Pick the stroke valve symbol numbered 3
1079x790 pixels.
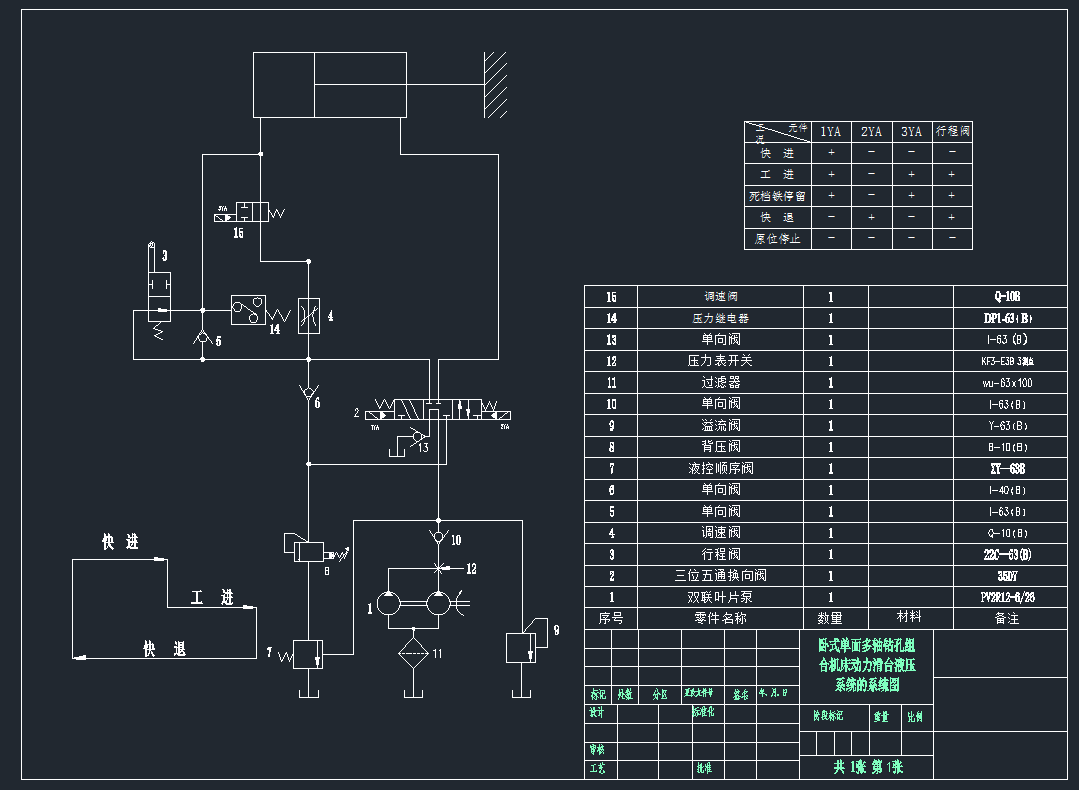159,291
